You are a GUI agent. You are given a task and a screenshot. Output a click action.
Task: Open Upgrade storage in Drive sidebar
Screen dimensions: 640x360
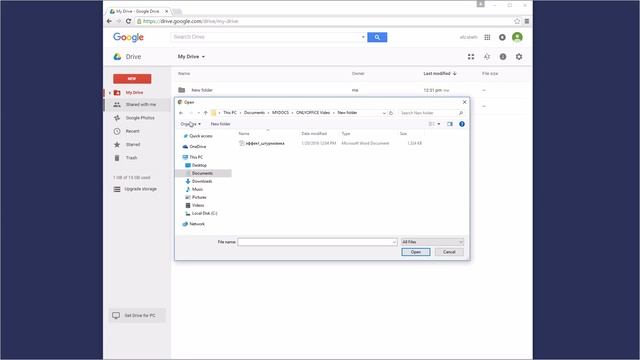pyautogui.click(x=136, y=189)
